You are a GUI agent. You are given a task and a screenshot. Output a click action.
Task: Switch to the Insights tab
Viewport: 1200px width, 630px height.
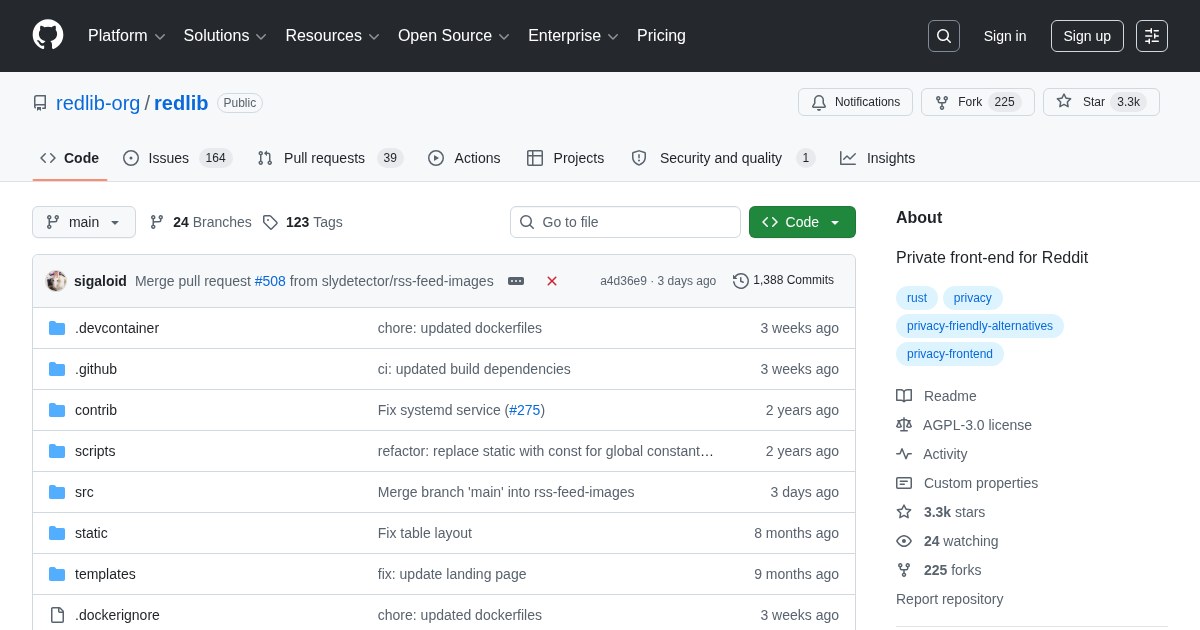click(x=877, y=158)
